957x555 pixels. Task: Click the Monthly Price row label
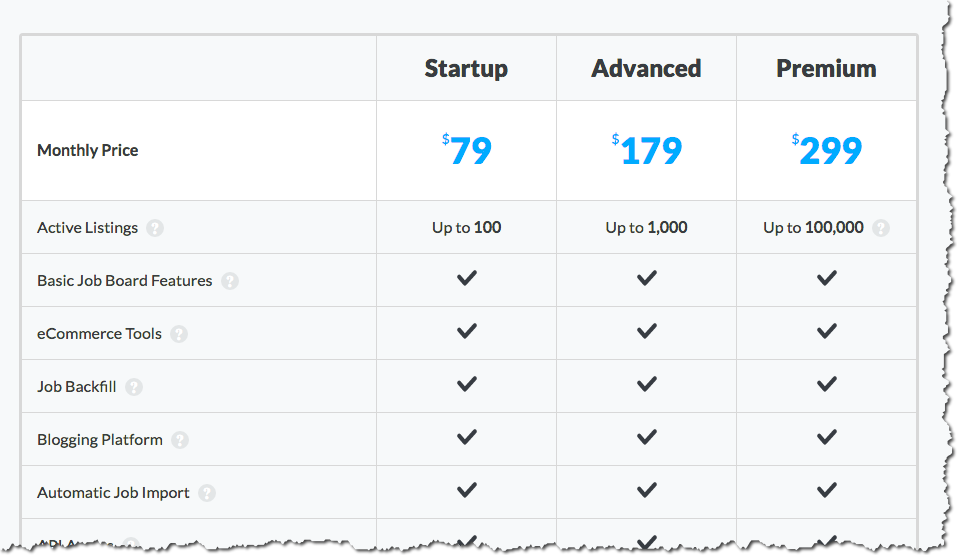tap(88, 150)
